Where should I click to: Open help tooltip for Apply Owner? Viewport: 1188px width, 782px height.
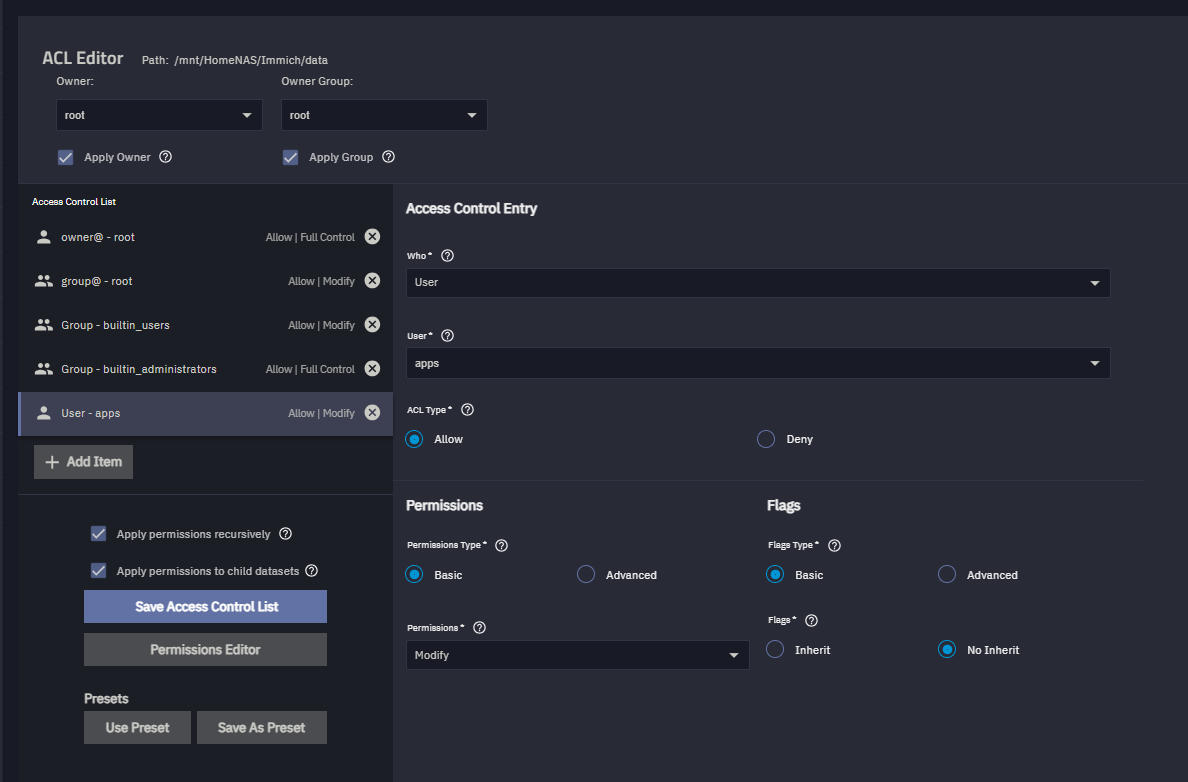pyautogui.click(x=166, y=157)
